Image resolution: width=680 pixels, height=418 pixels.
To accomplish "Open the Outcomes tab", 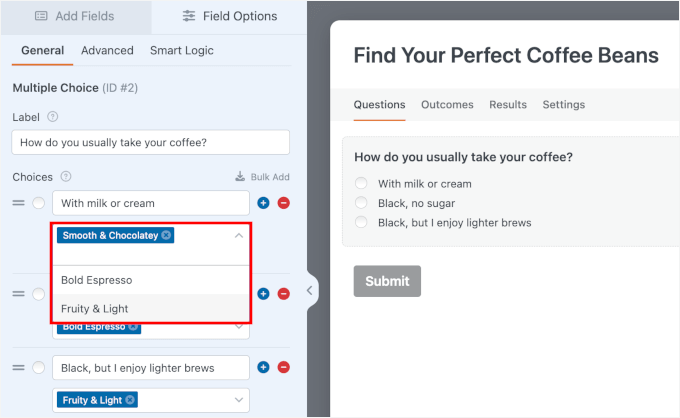I will [447, 105].
